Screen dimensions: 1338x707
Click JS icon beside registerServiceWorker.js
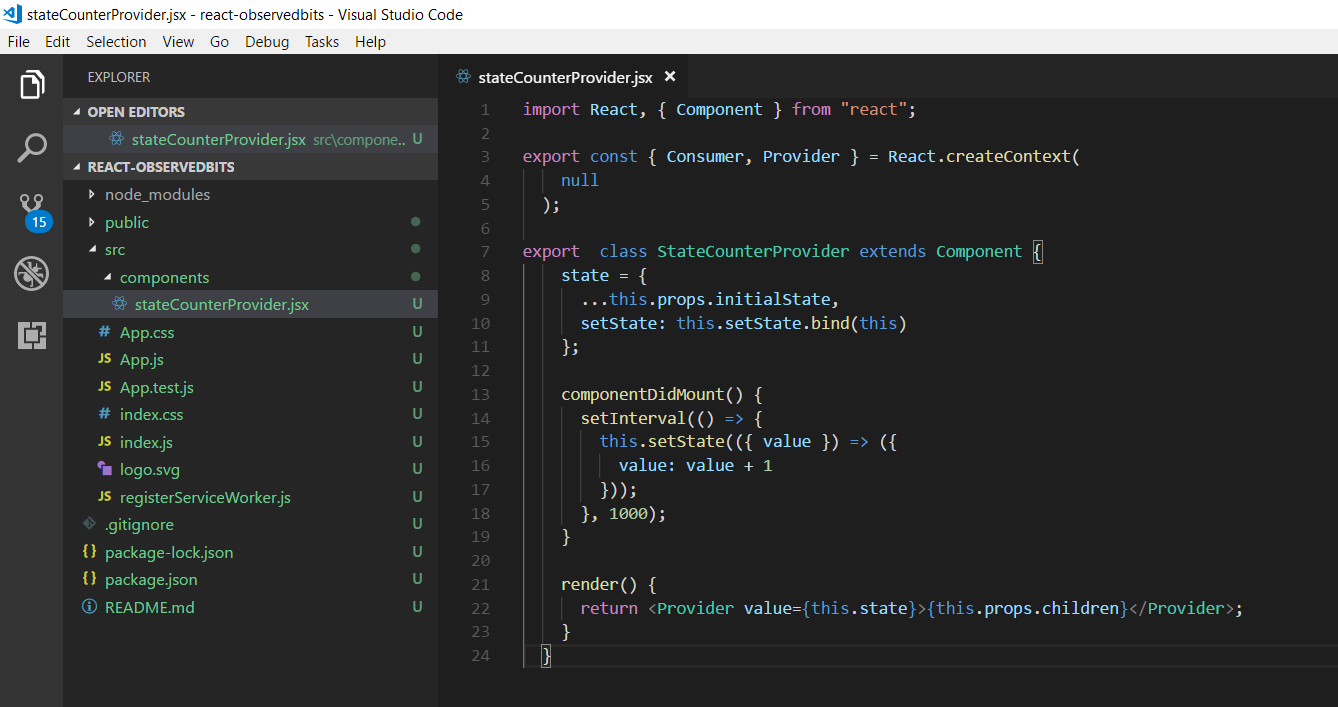coord(104,497)
